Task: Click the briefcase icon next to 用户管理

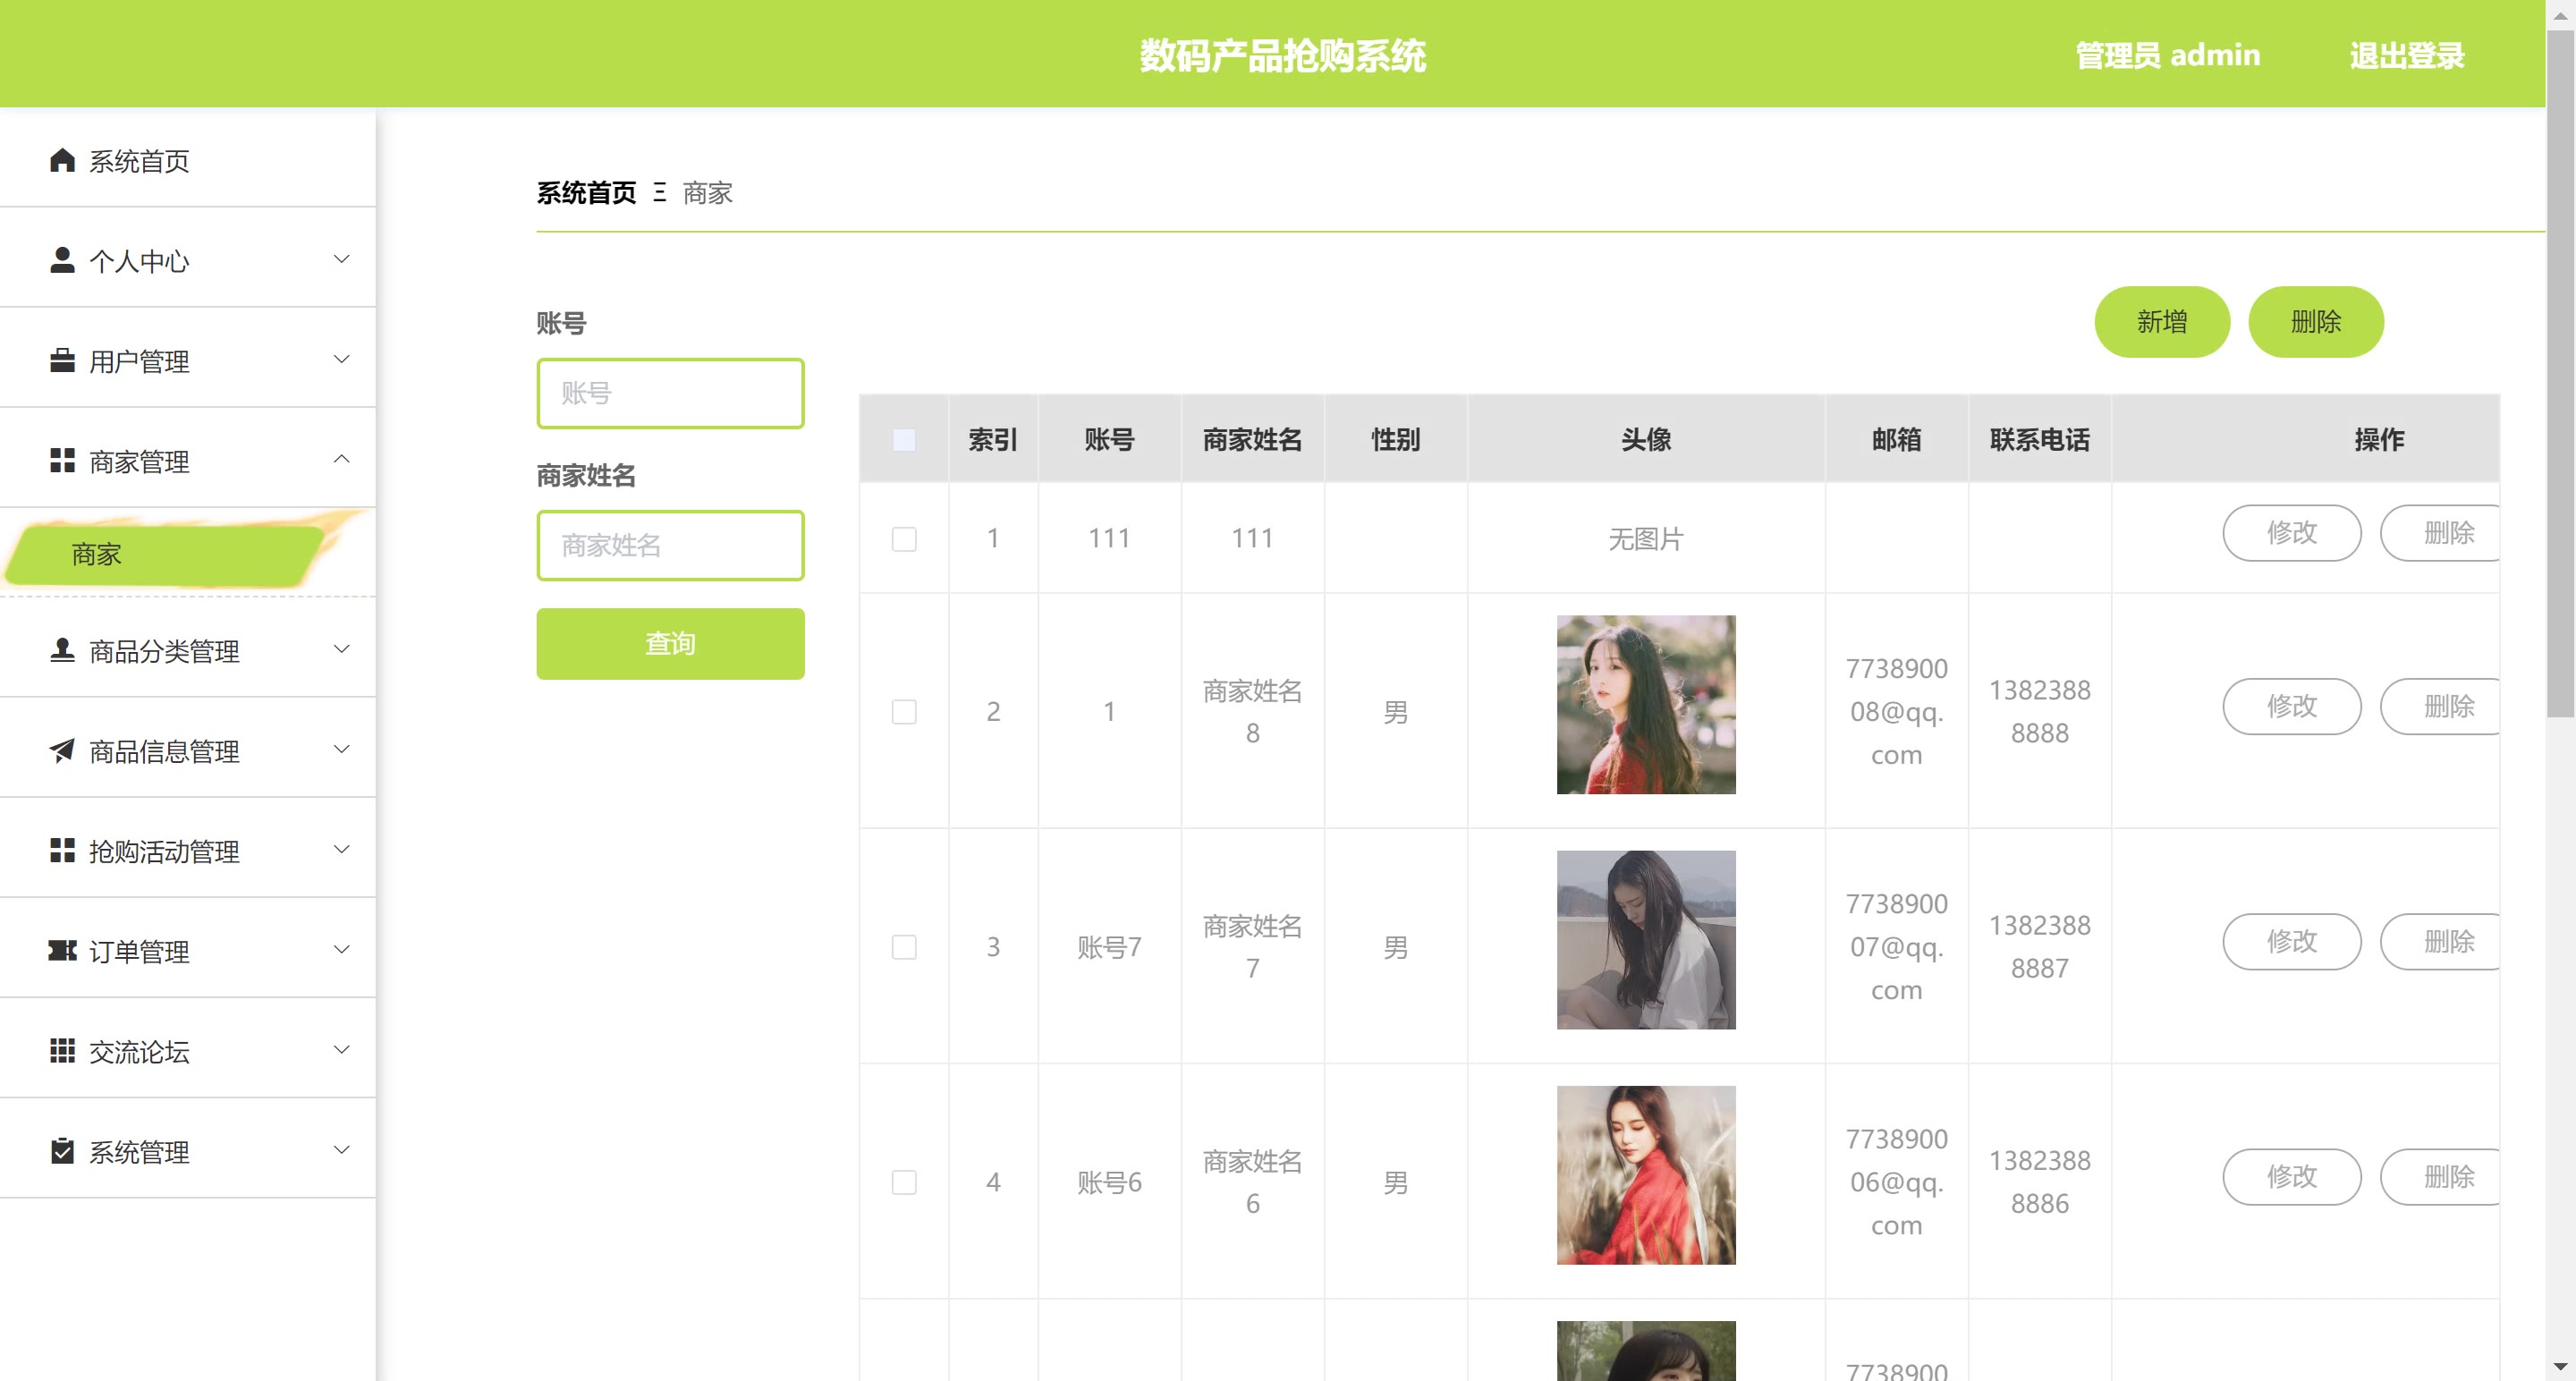Action: click(62, 360)
